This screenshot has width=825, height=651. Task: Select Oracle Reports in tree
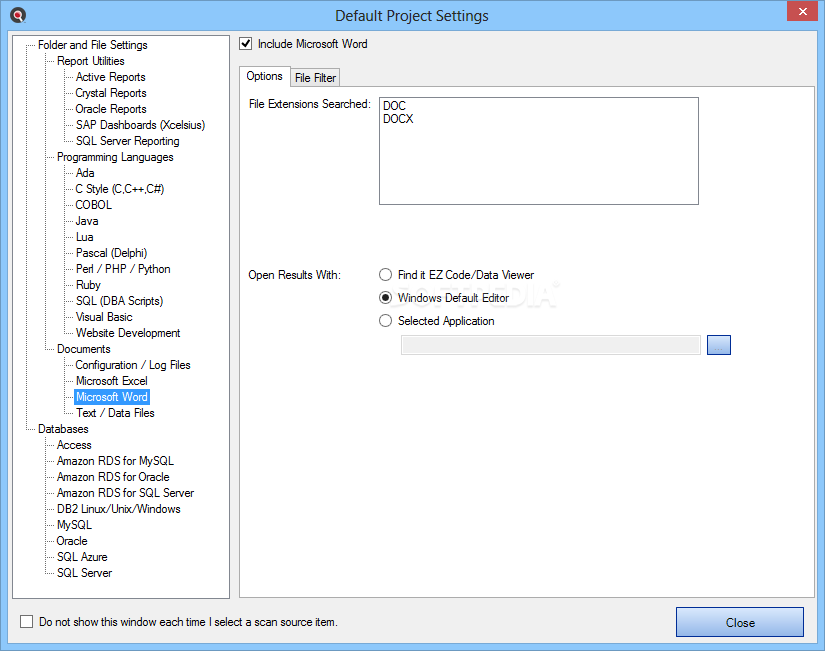click(x=111, y=109)
